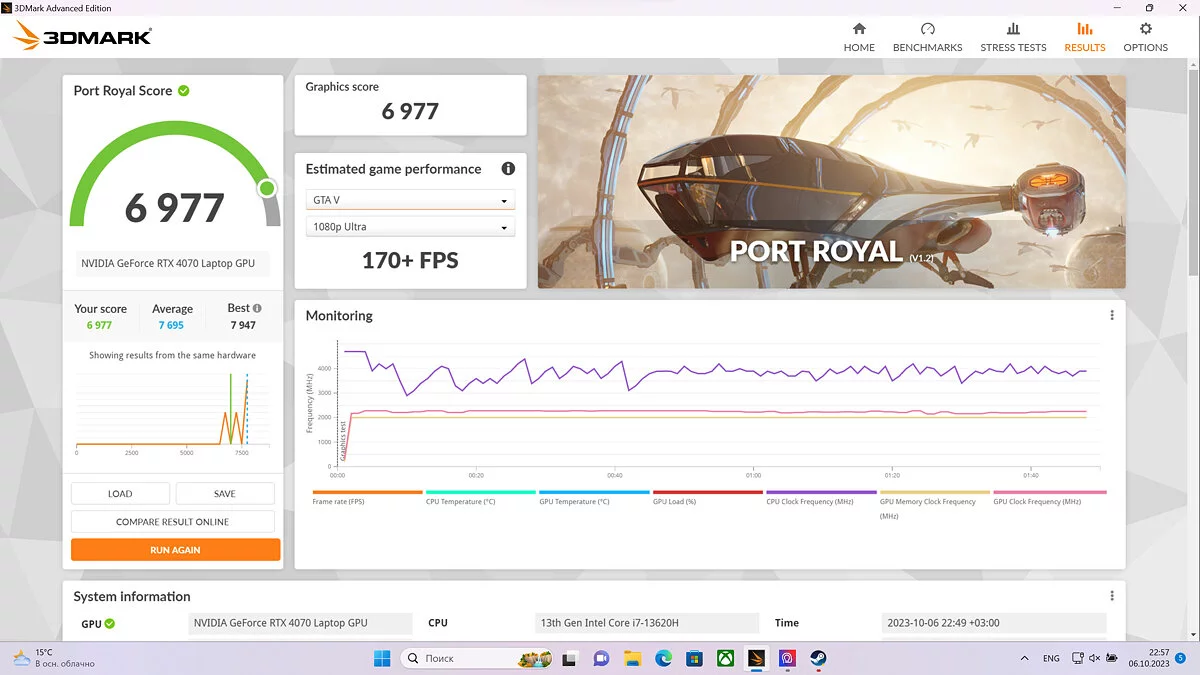Open Stress Tests section
This screenshot has height=675, width=1200.
pyautogui.click(x=1013, y=37)
